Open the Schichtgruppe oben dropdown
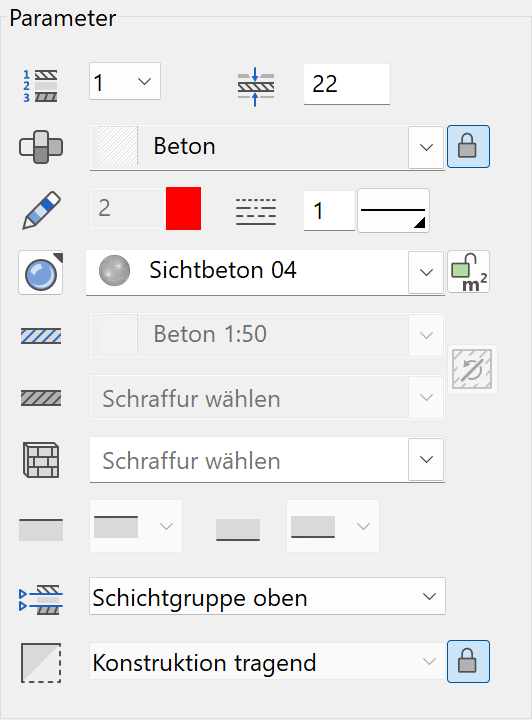Image resolution: width=532 pixels, height=720 pixels. pyautogui.click(x=267, y=596)
